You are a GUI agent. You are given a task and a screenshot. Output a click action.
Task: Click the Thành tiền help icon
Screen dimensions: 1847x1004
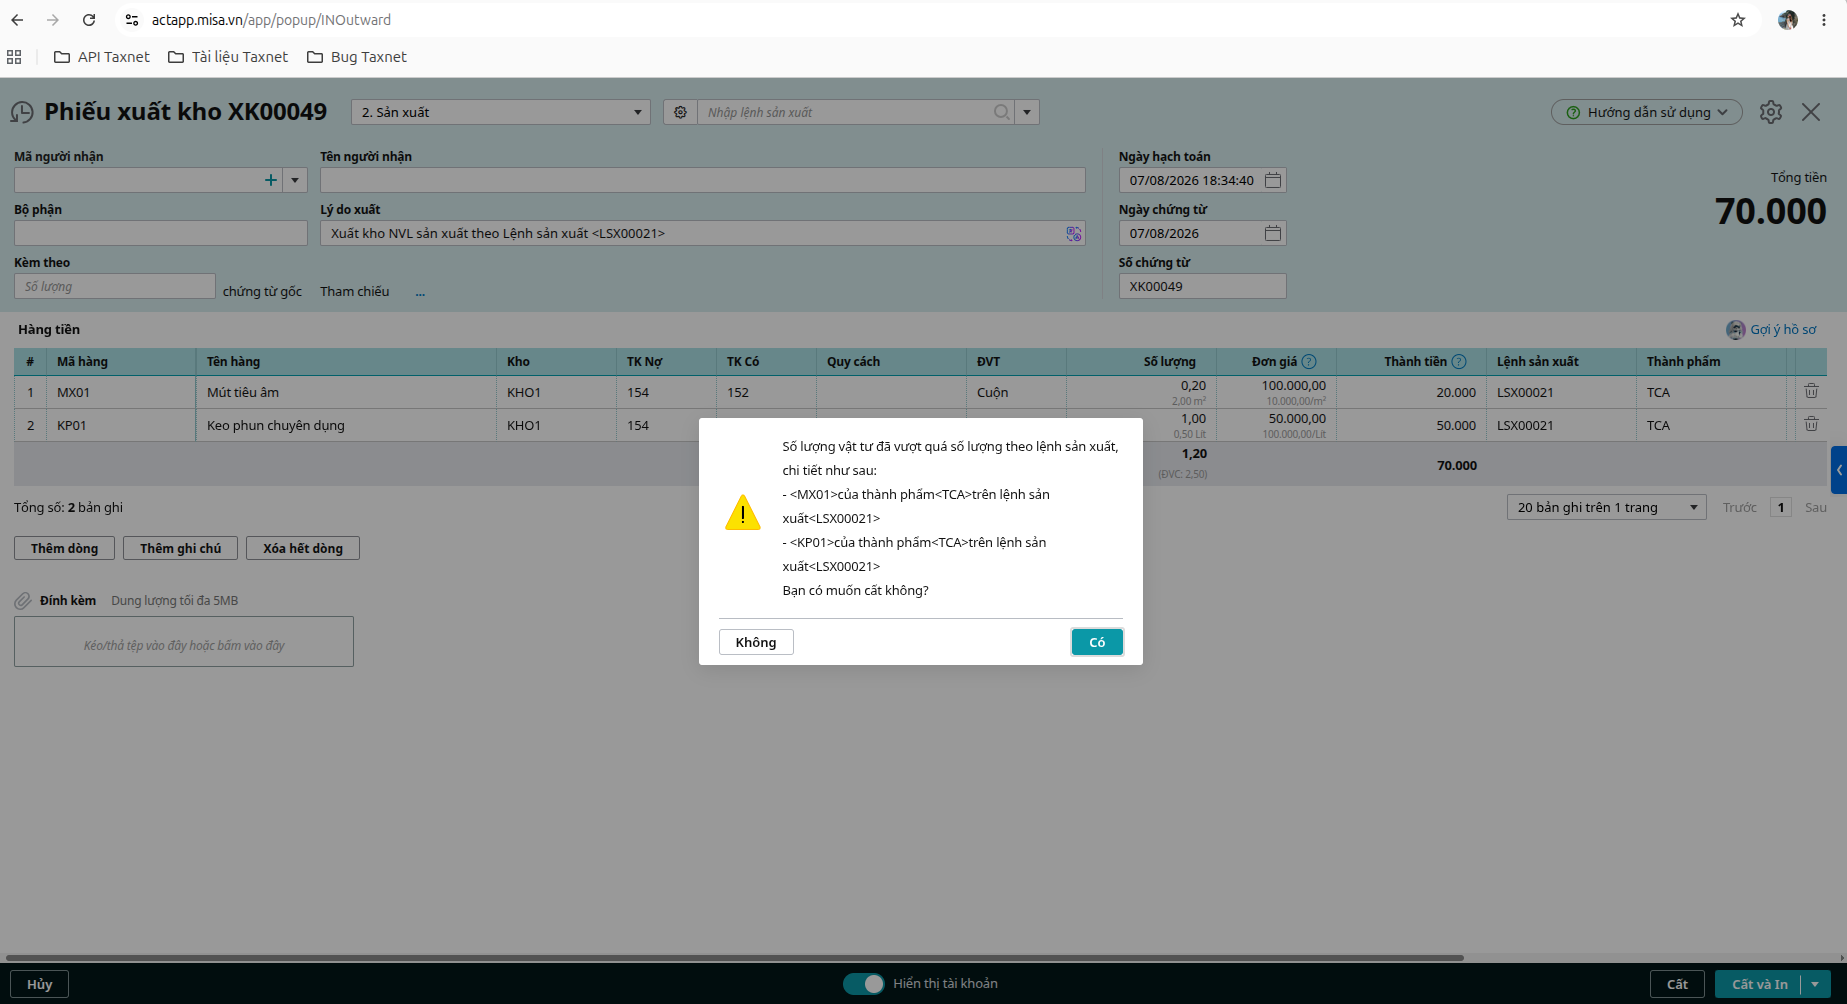[x=1459, y=362]
